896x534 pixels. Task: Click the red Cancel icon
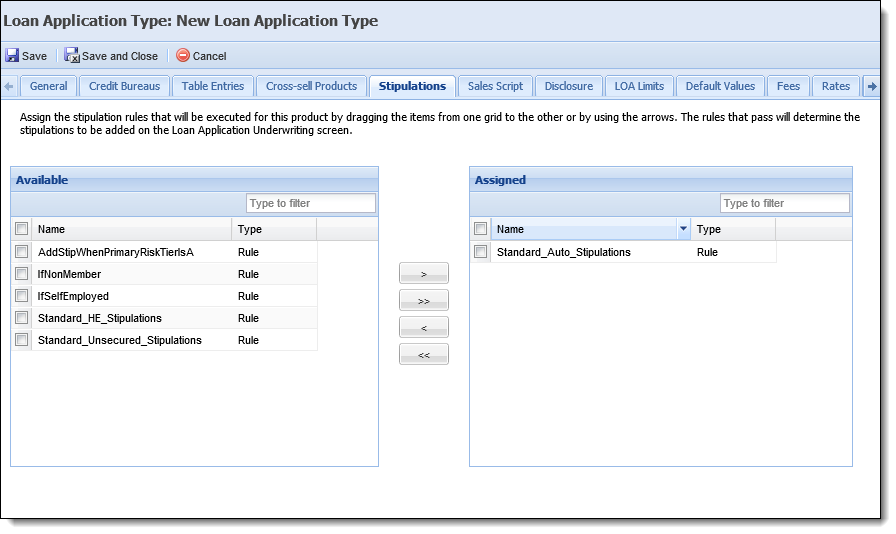pyautogui.click(x=183, y=55)
